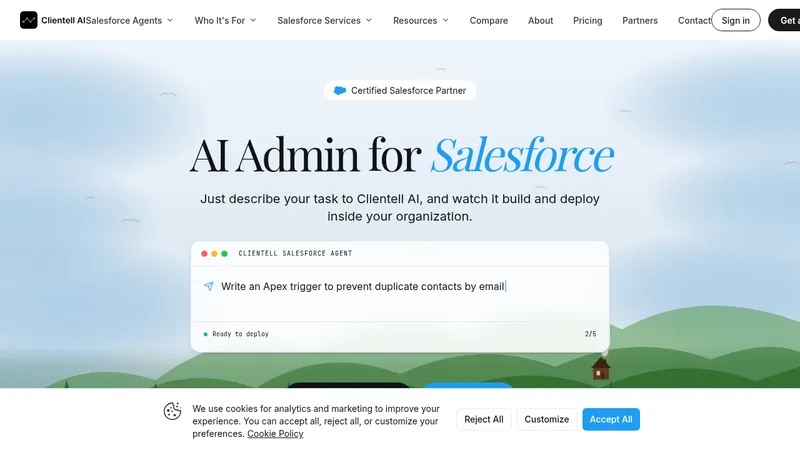Click the 'Ready to deploy' status text

[x=240, y=334]
